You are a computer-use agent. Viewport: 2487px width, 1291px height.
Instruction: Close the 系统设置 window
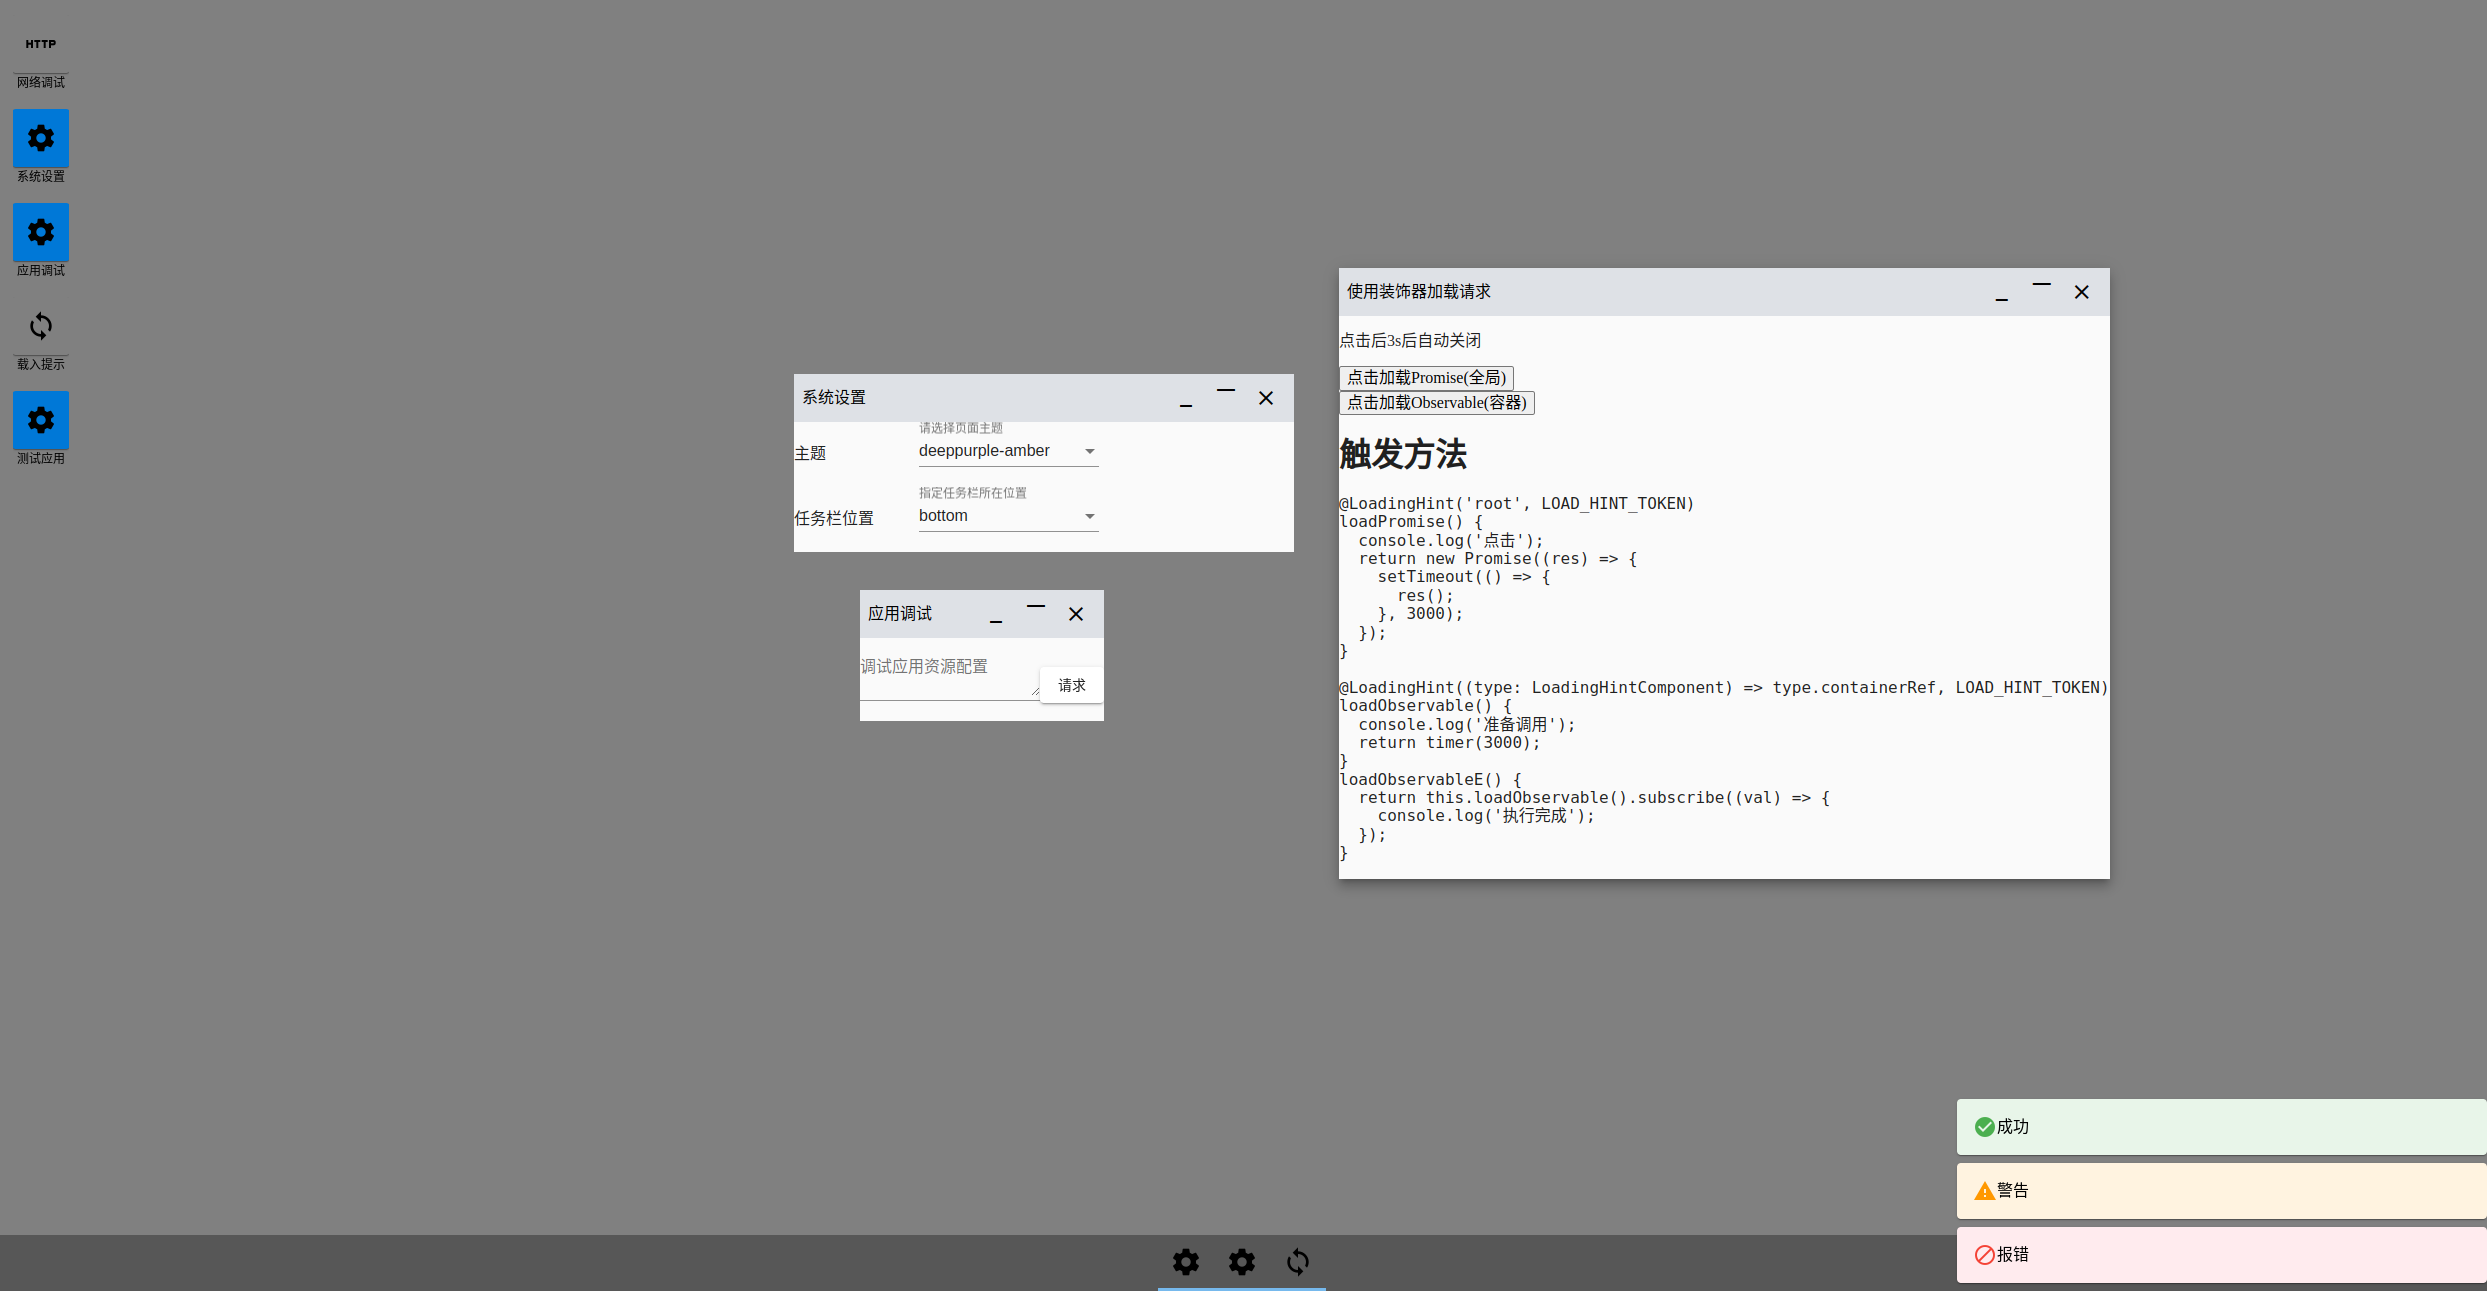pos(1266,398)
